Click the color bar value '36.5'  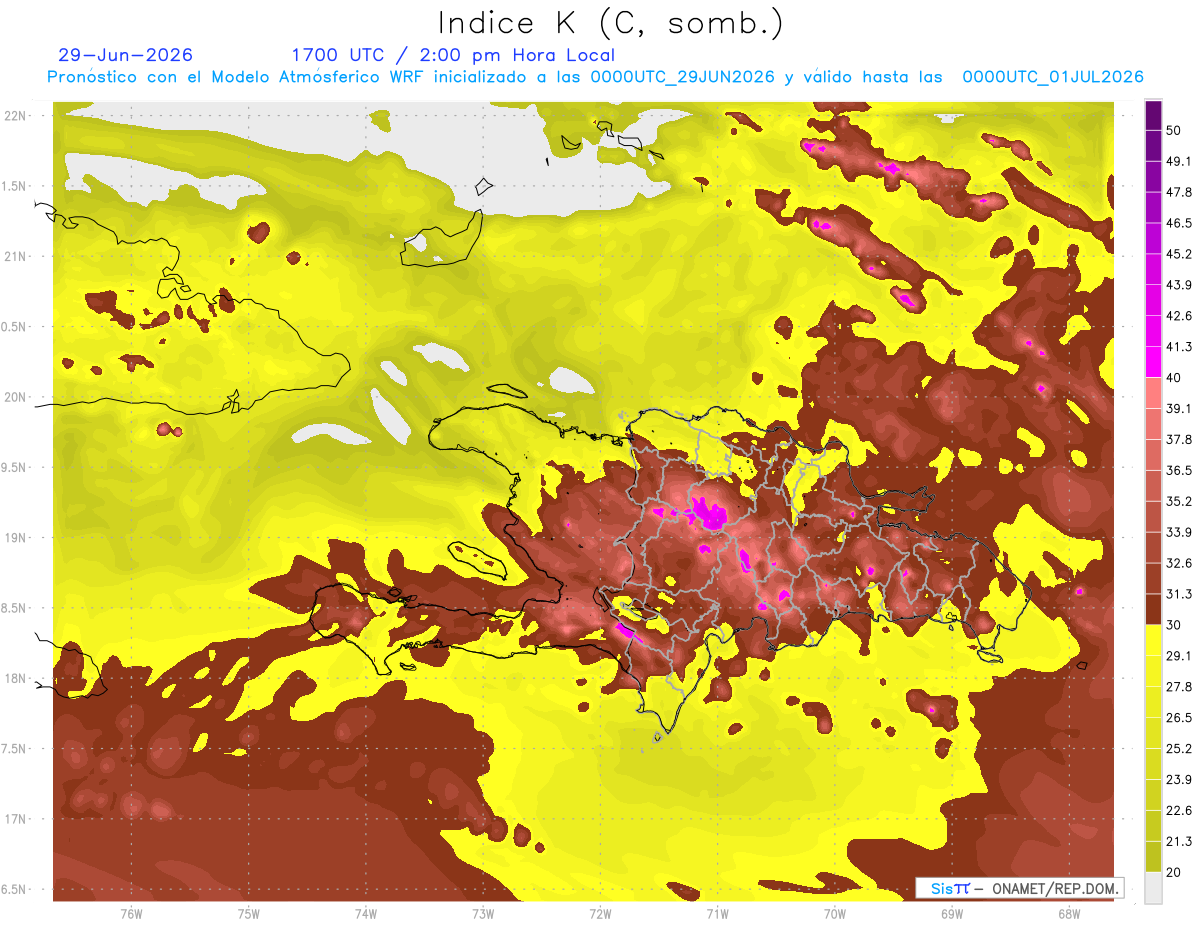coord(1178,470)
